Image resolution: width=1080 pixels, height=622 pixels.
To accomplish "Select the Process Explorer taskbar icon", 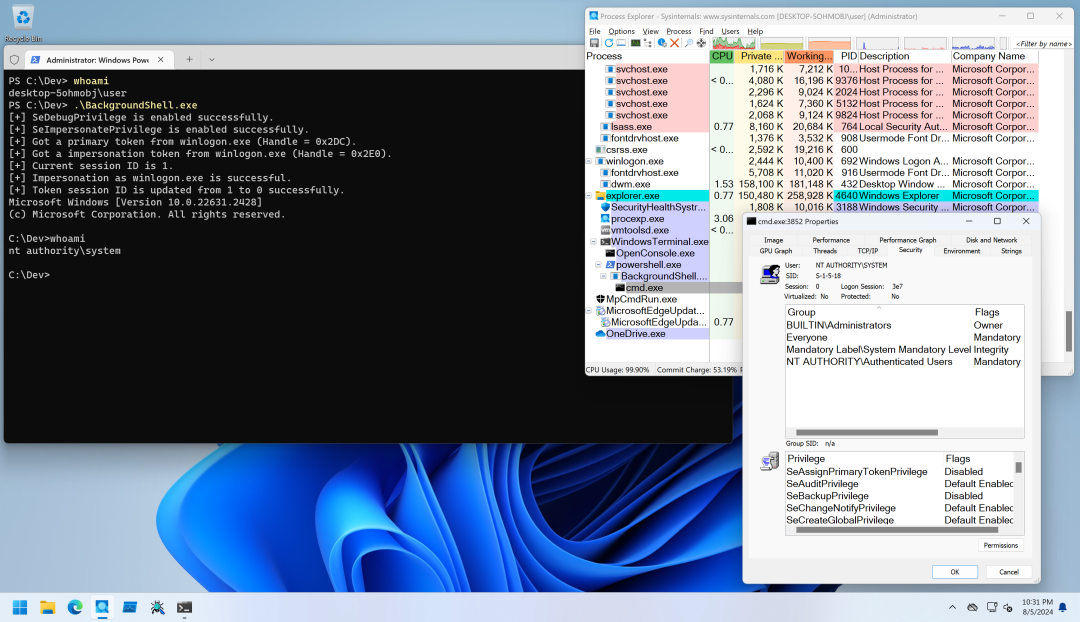I will pos(102,607).
